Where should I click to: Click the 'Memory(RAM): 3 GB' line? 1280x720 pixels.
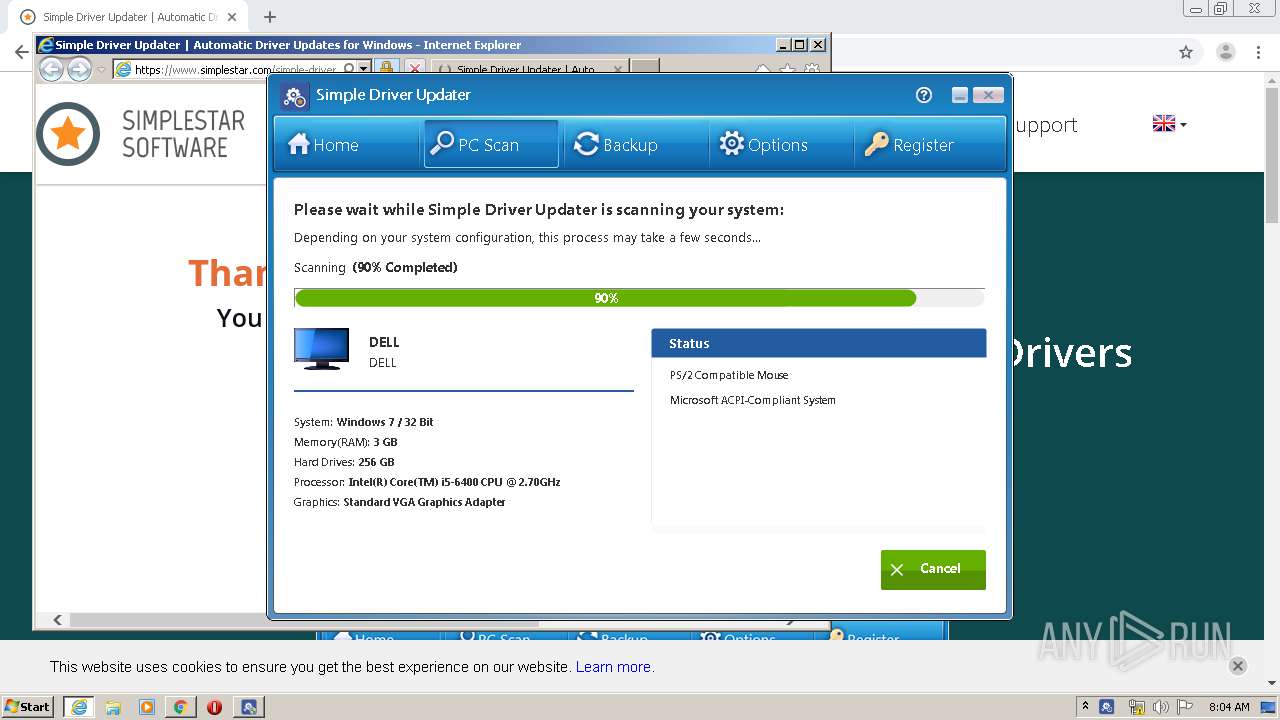(346, 442)
